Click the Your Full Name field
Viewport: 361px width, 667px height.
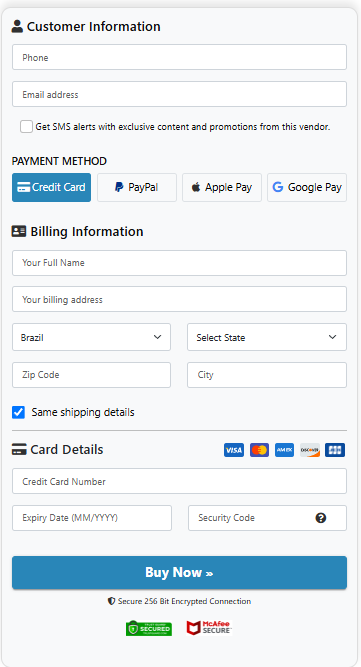179,263
